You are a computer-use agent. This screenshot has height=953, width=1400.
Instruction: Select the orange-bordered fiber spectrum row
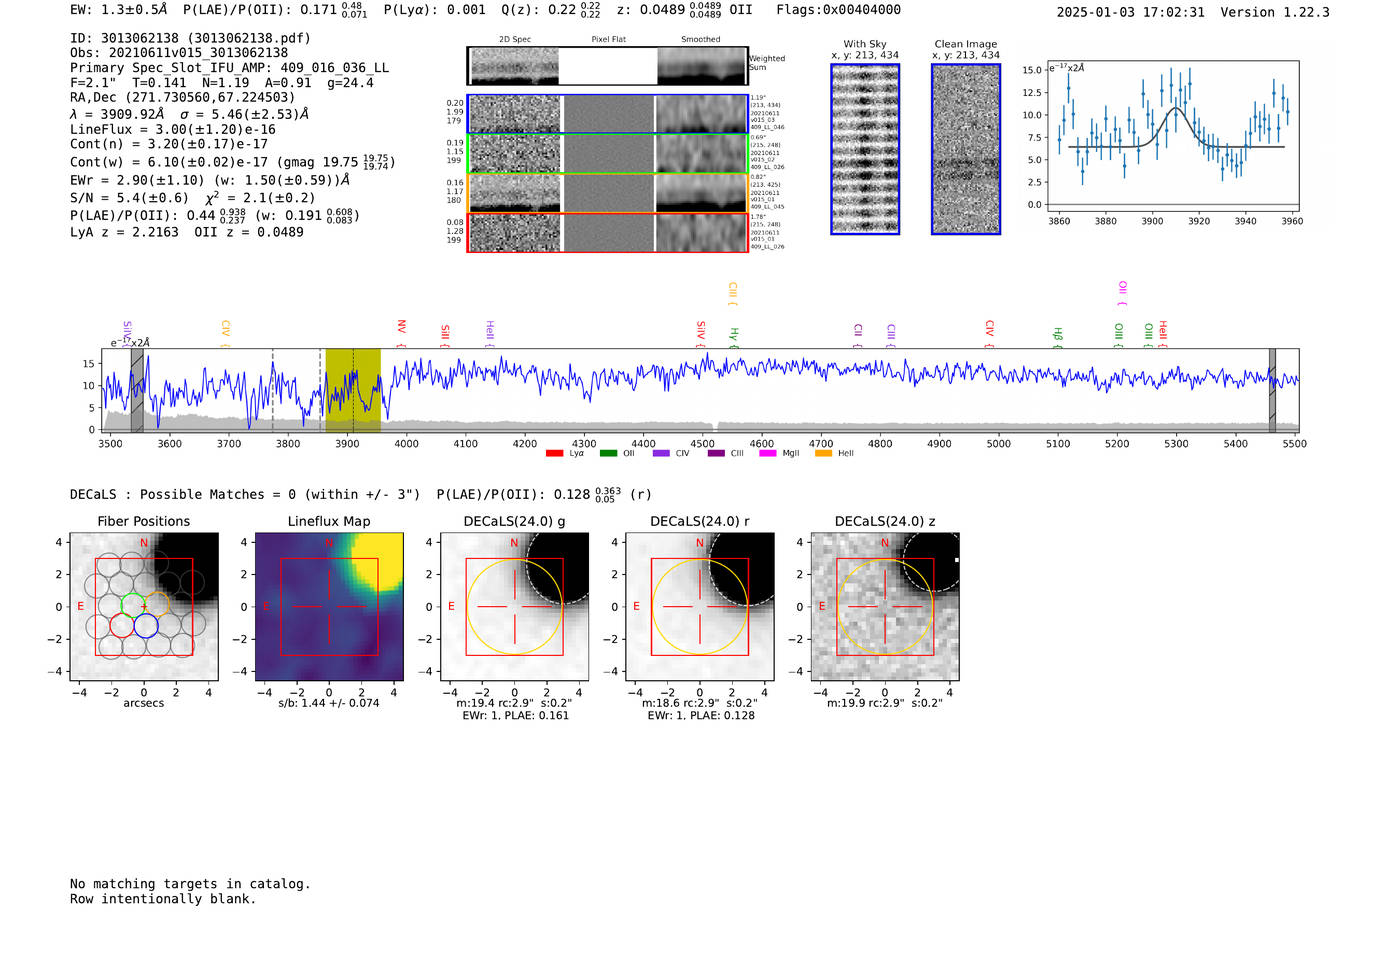[x=608, y=193]
